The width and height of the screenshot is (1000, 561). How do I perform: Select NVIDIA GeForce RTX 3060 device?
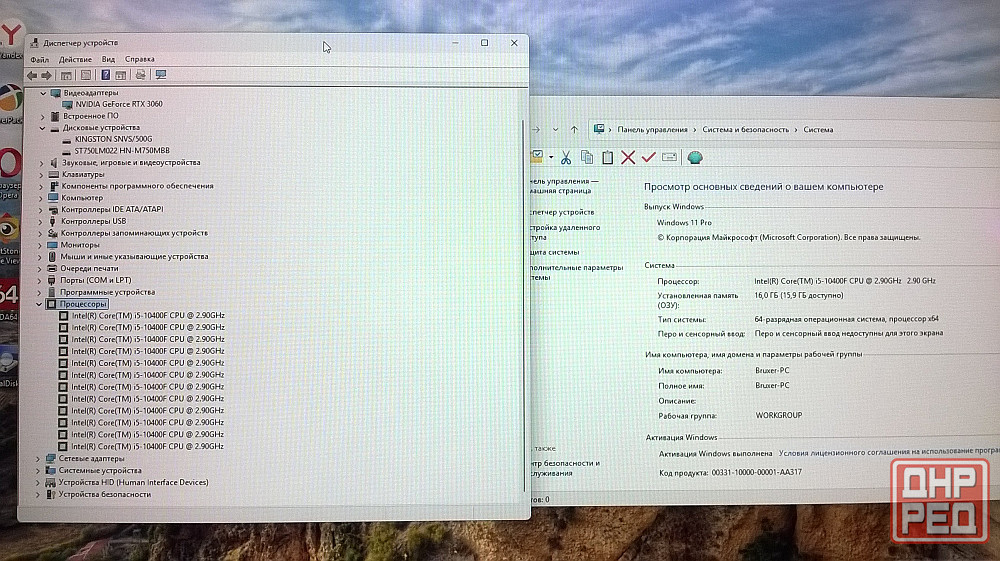118,104
